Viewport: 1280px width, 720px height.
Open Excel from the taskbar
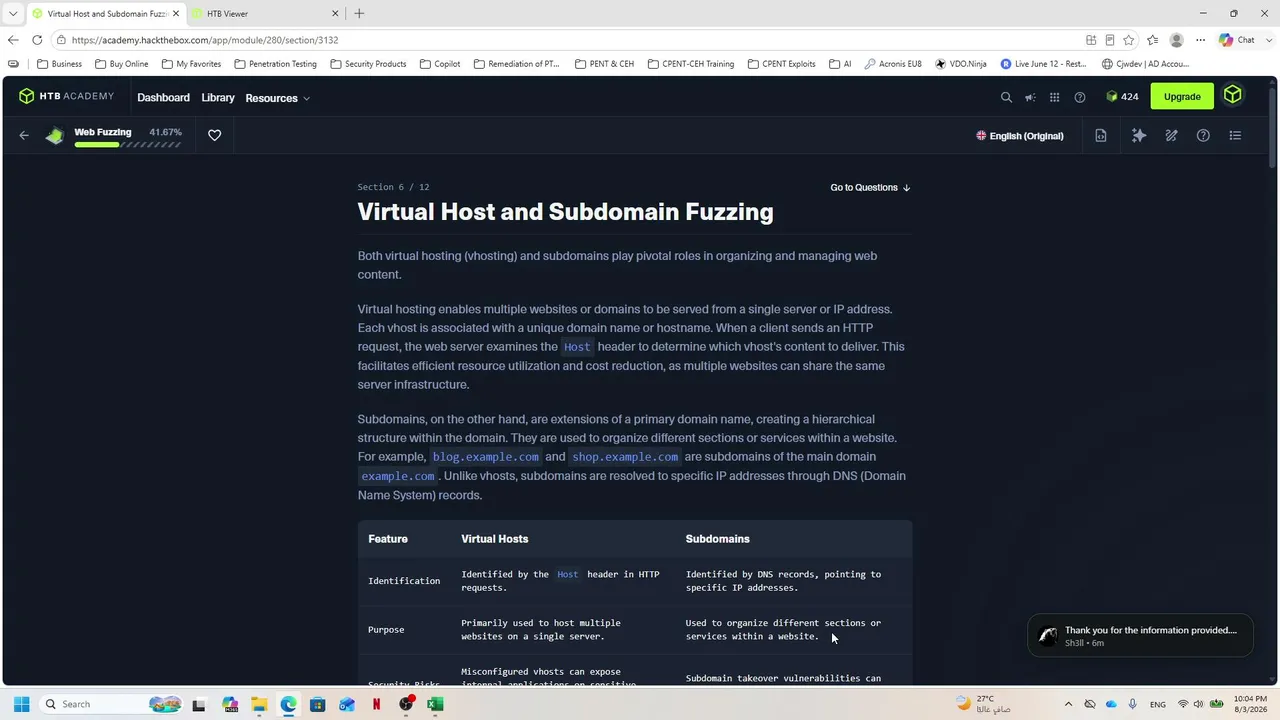click(435, 704)
